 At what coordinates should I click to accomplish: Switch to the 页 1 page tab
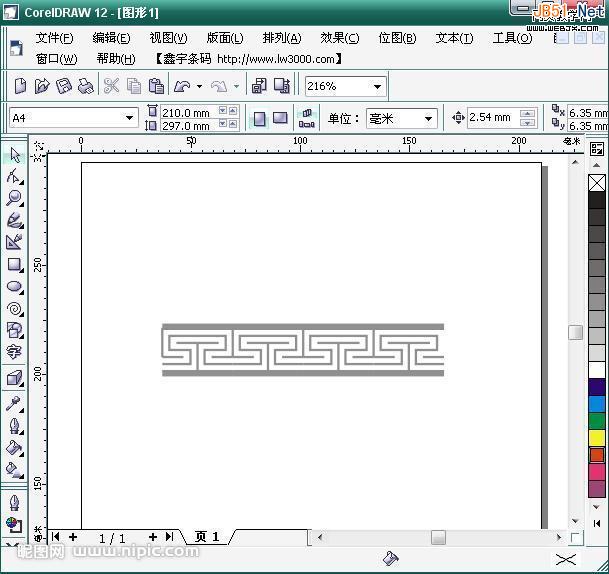pos(207,537)
